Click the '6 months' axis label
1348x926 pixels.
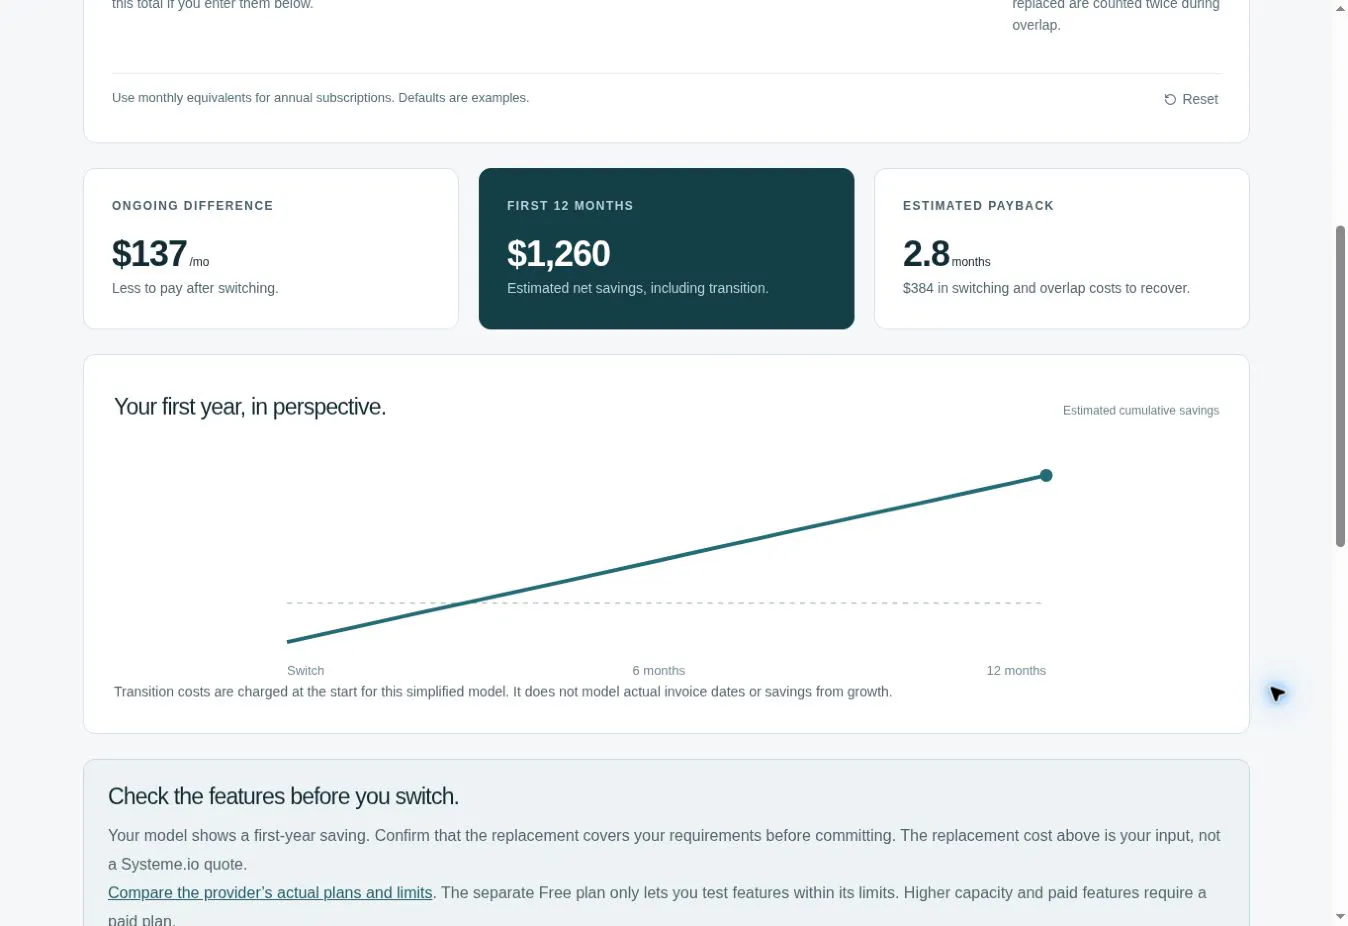pos(658,670)
